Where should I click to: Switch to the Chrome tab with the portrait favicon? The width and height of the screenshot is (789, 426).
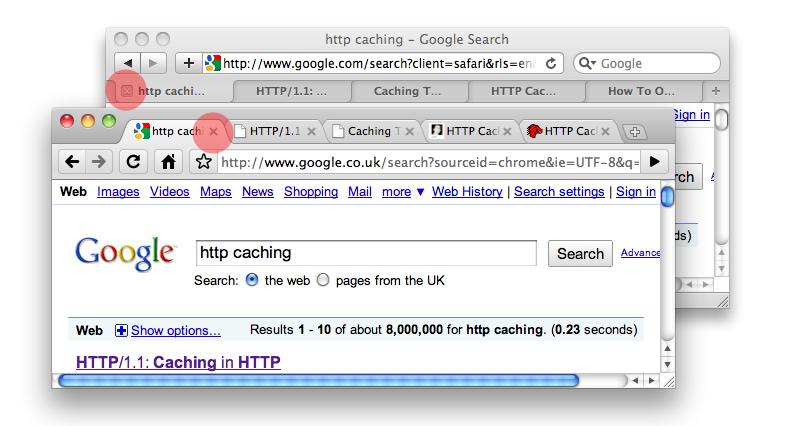click(x=470, y=131)
